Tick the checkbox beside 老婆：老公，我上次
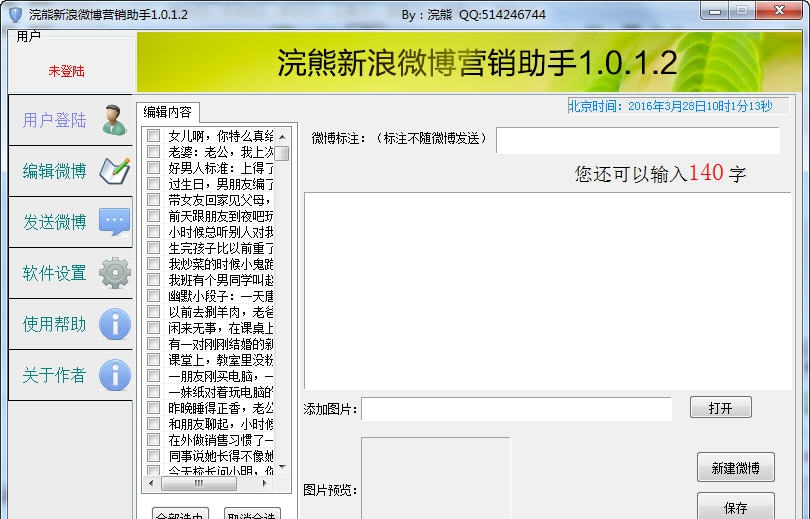810x519 pixels. coord(153,151)
